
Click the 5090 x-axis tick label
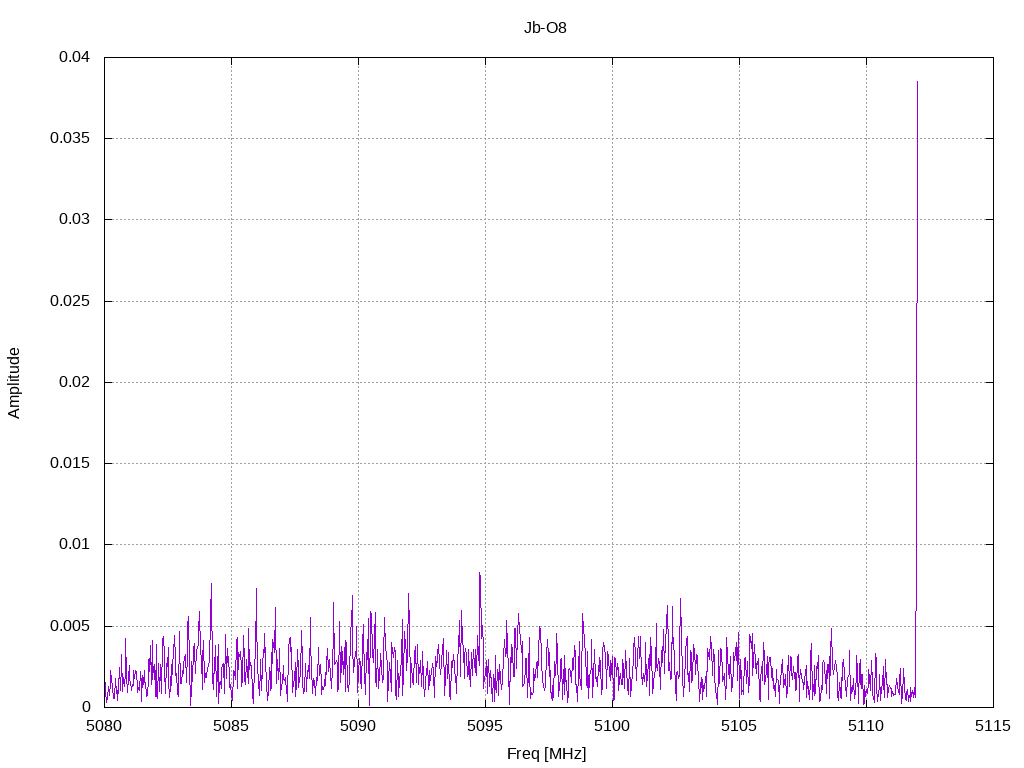pos(359,726)
